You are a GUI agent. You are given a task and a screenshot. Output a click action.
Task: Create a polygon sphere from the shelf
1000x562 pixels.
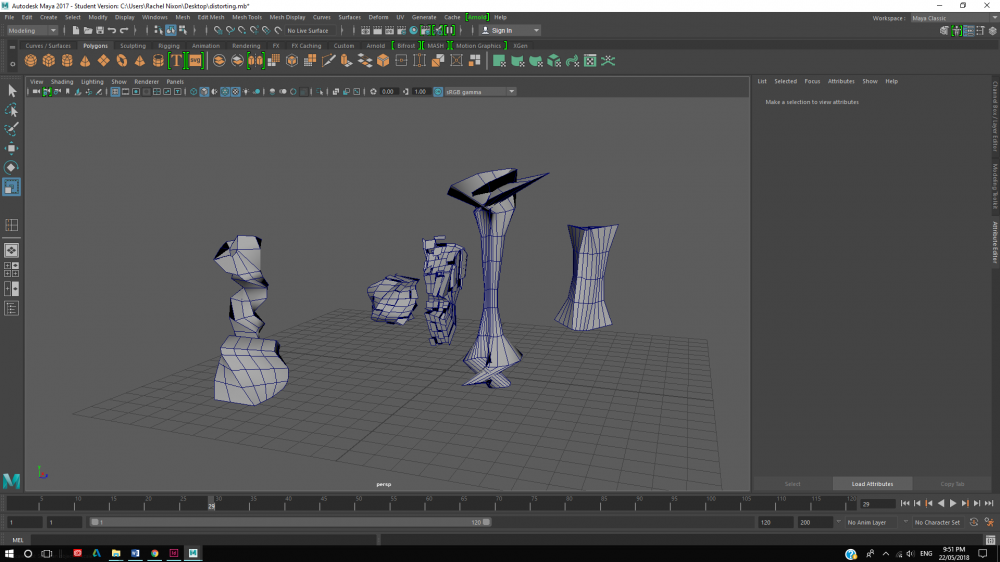pyautogui.click(x=31, y=61)
